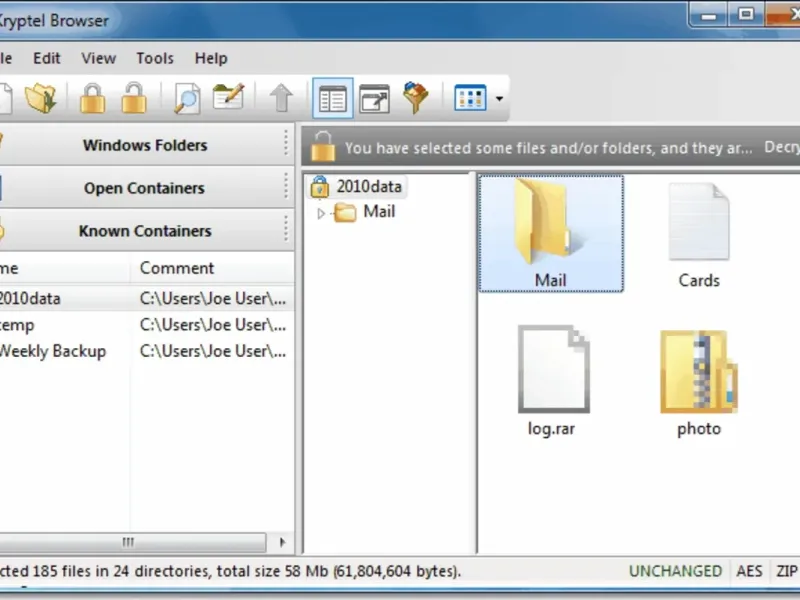The width and height of the screenshot is (800, 600).
Task: Click the right arrow of horizontal scrollbar
Action: point(282,542)
